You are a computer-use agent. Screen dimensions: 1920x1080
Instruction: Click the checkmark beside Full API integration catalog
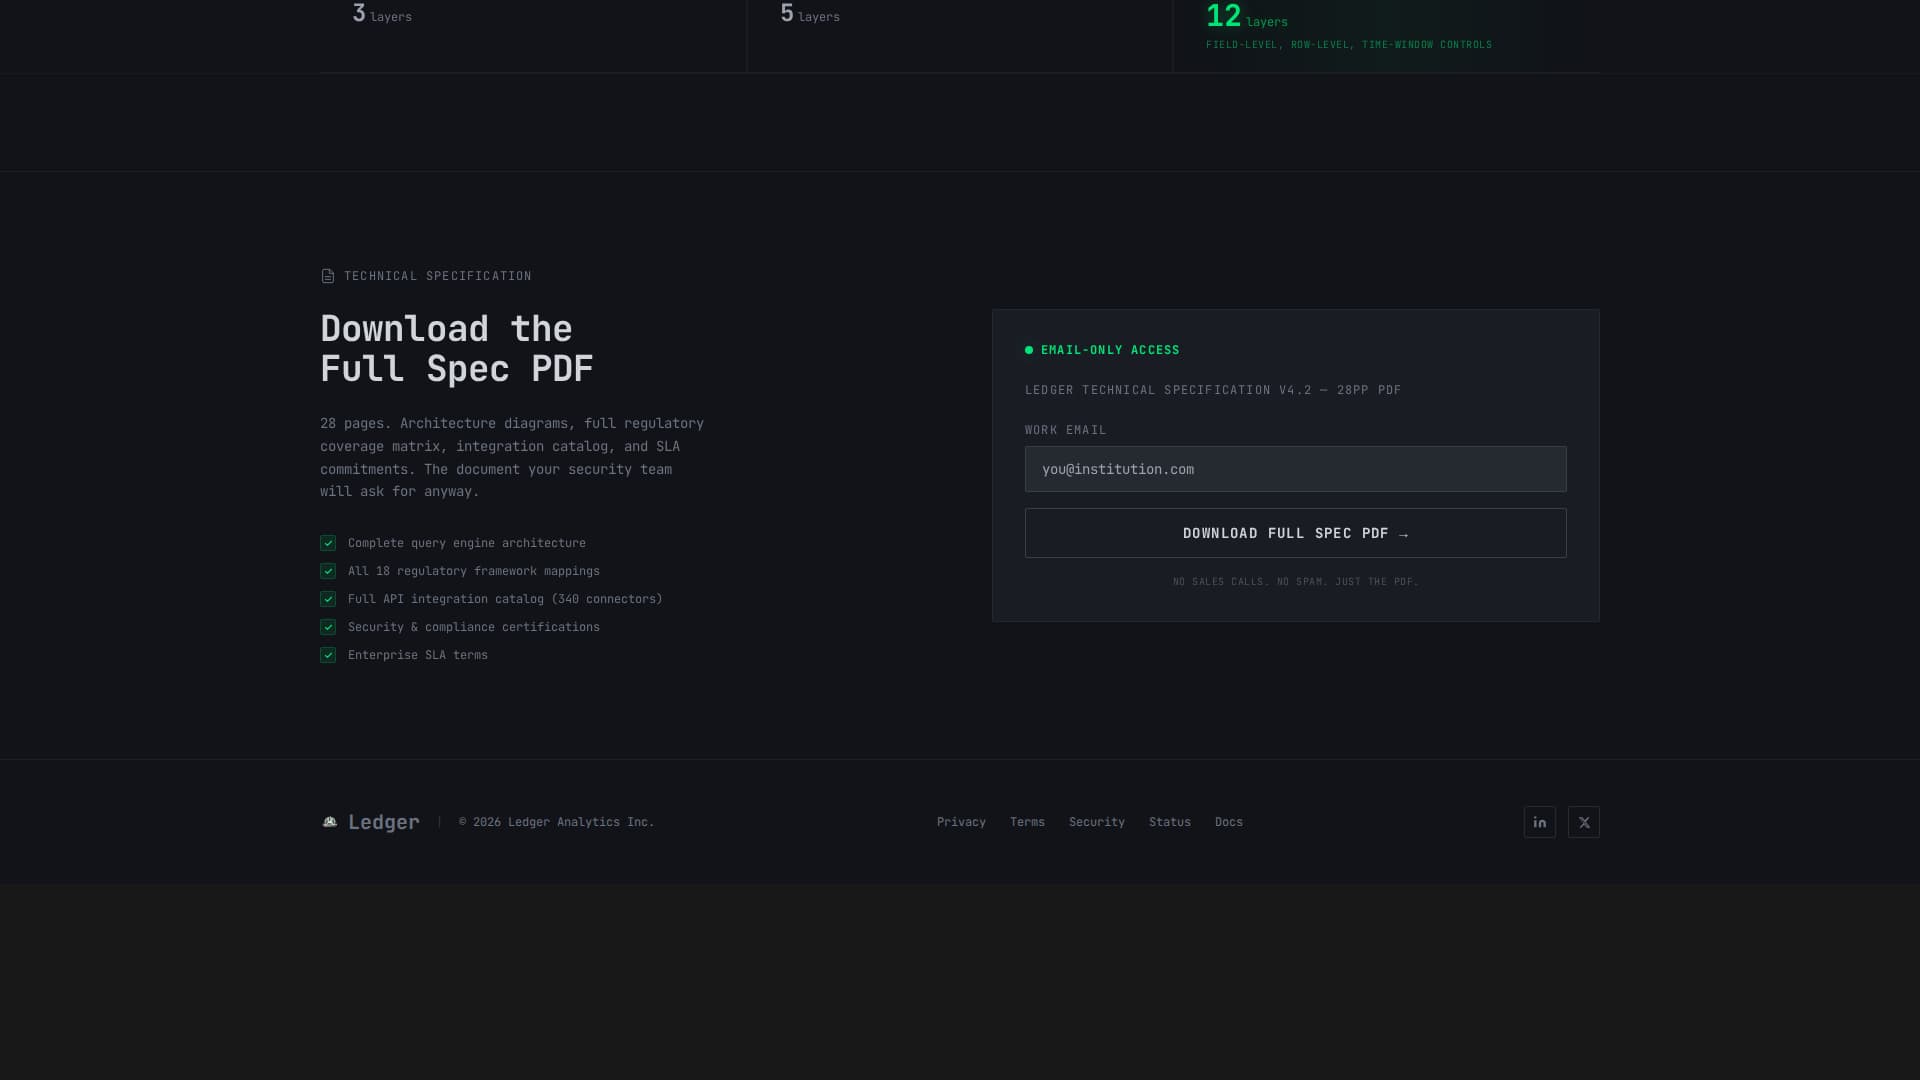[x=328, y=599]
